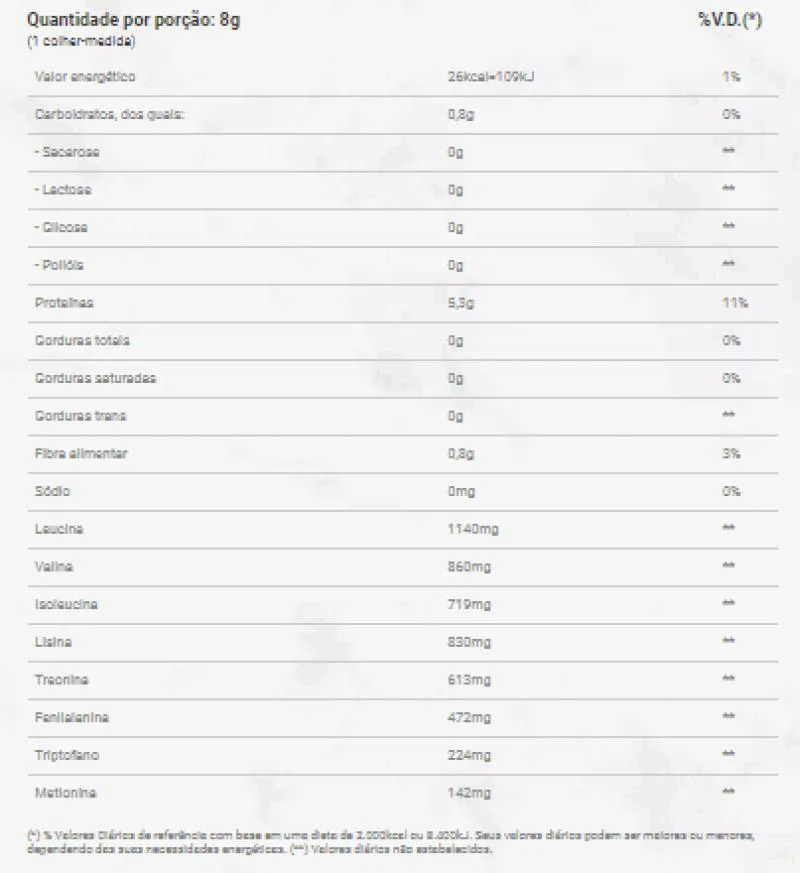Click the 'Carboidratos, dos quais:' label
800x873 pixels.
tap(109, 114)
